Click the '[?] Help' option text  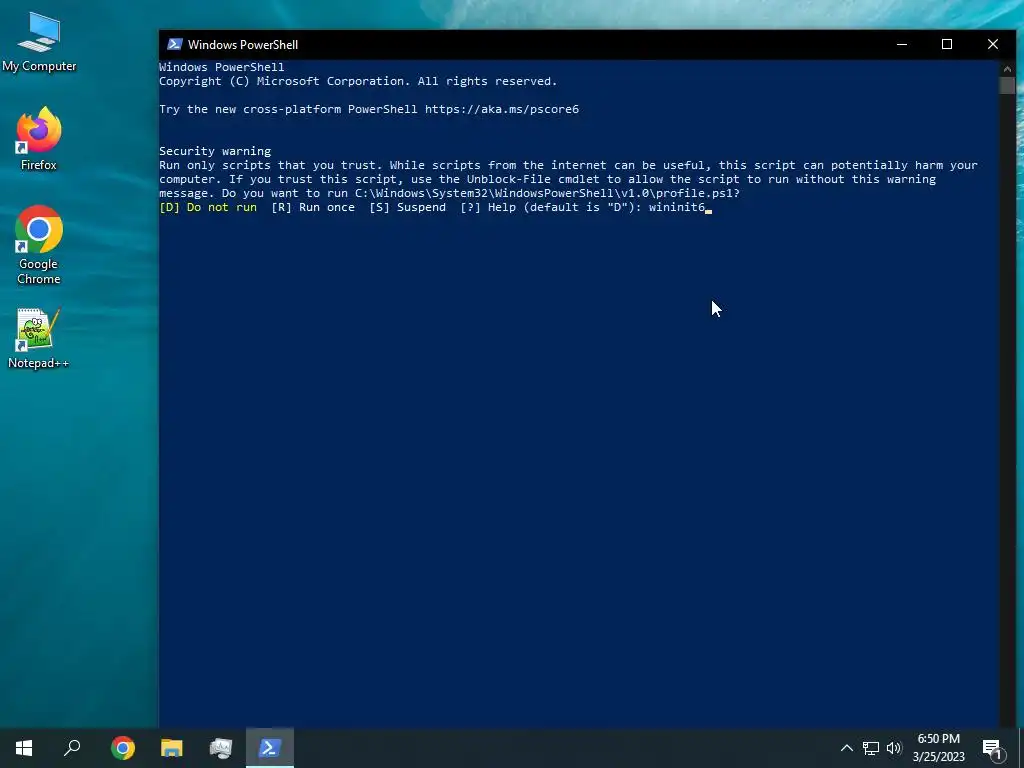[x=488, y=207]
